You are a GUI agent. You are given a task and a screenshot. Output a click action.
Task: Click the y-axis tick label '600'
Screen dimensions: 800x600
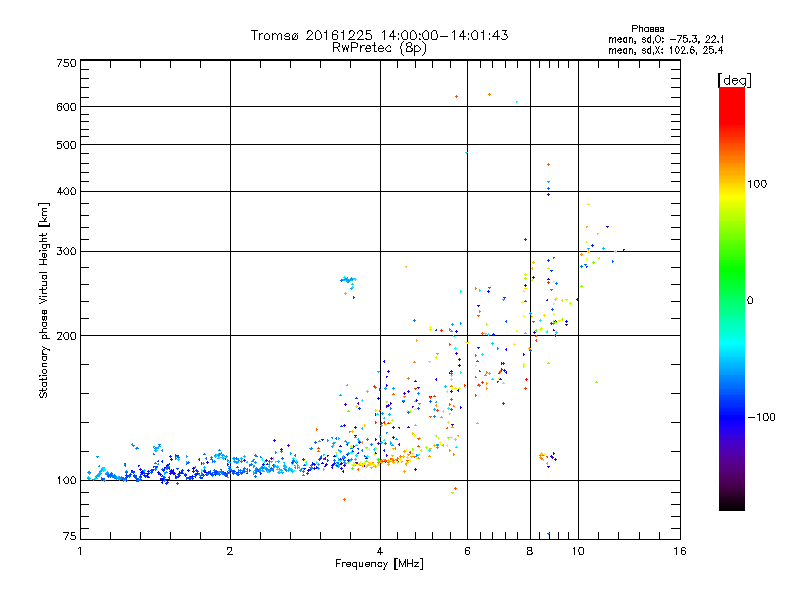pyautogui.click(x=66, y=107)
